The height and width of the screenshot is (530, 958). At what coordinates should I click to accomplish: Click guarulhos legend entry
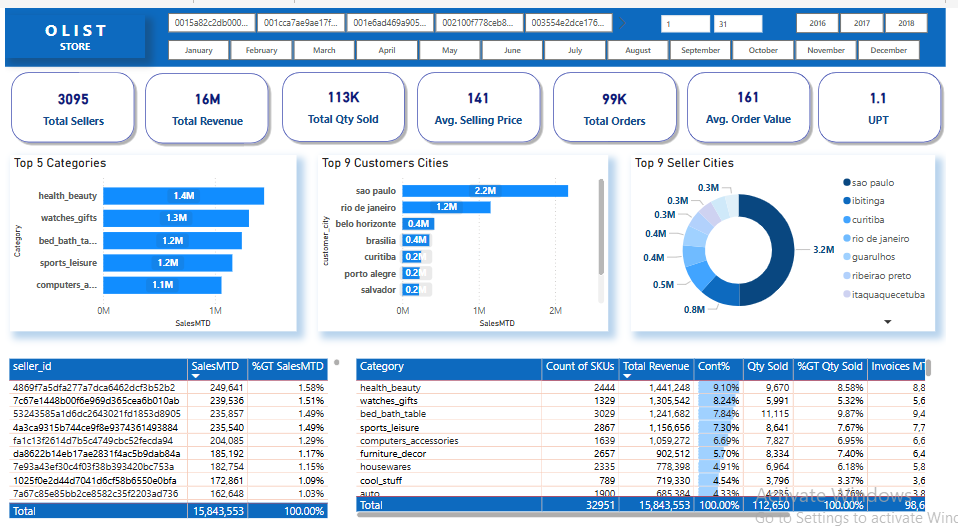(x=869, y=257)
